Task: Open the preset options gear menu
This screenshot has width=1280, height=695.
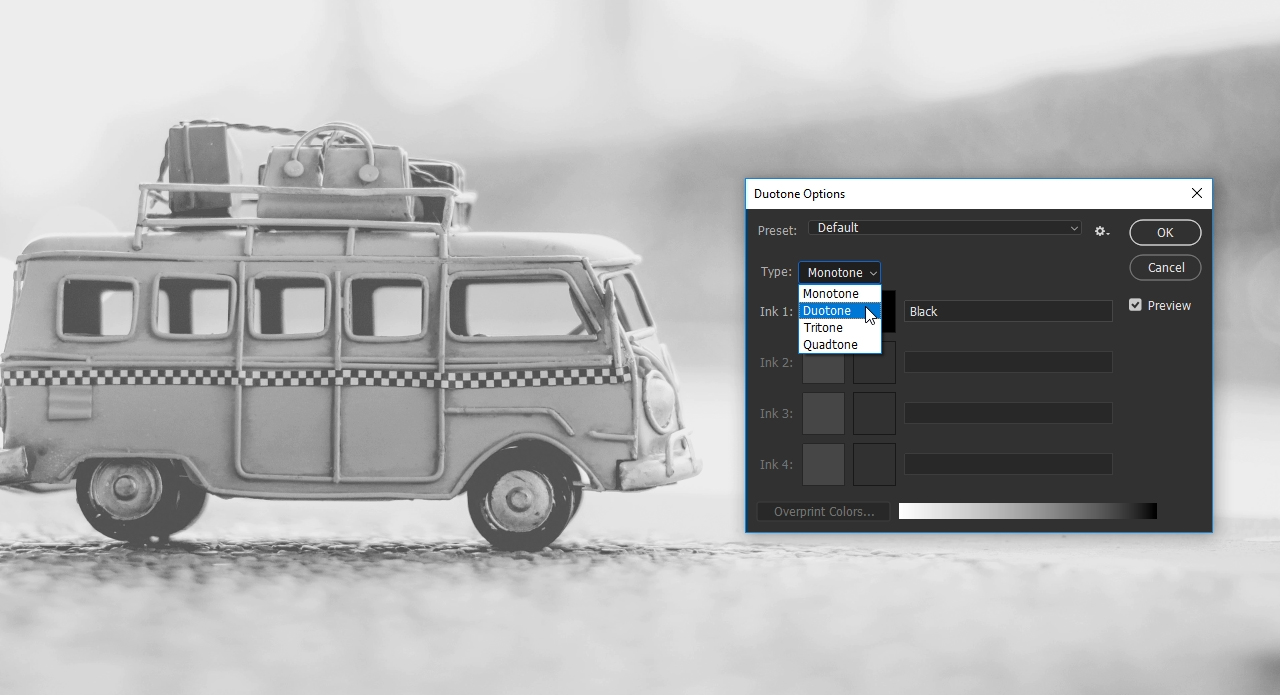Action: tap(1101, 231)
